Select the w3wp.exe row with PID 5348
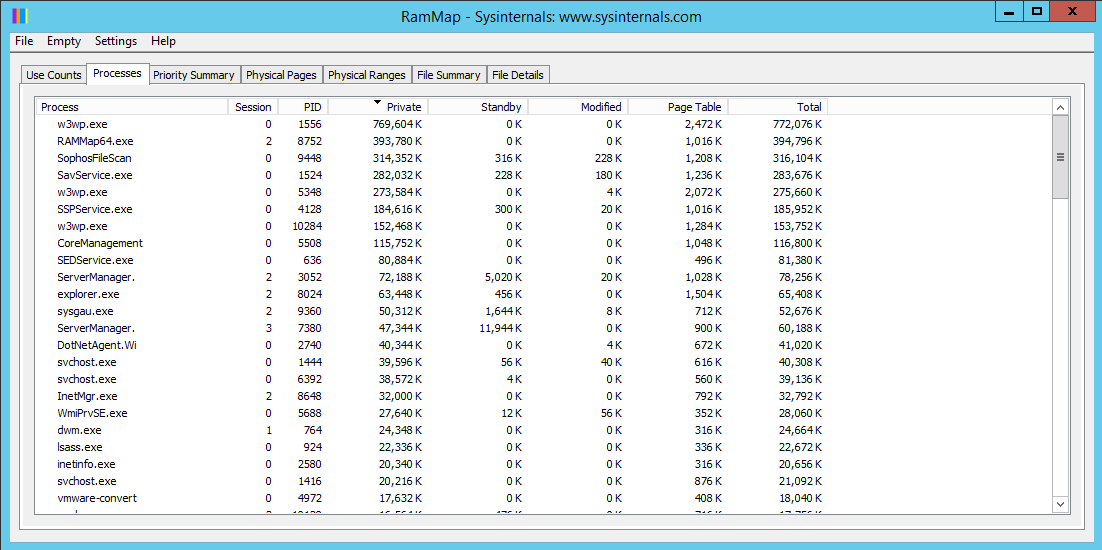 (432, 192)
